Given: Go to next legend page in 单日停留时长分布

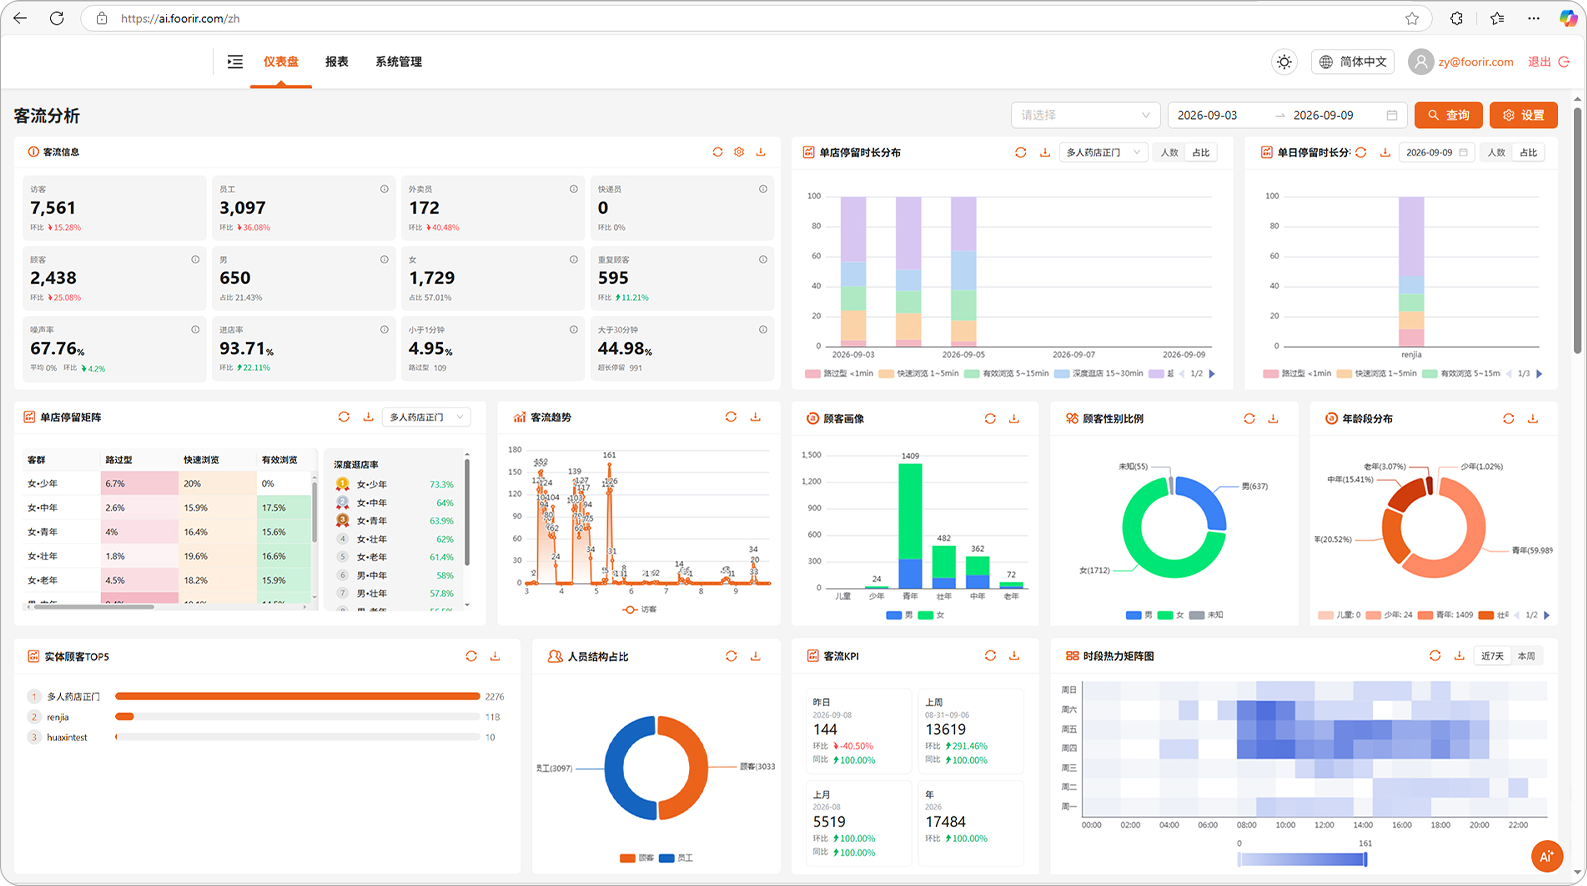Looking at the screenshot, I should point(1539,374).
